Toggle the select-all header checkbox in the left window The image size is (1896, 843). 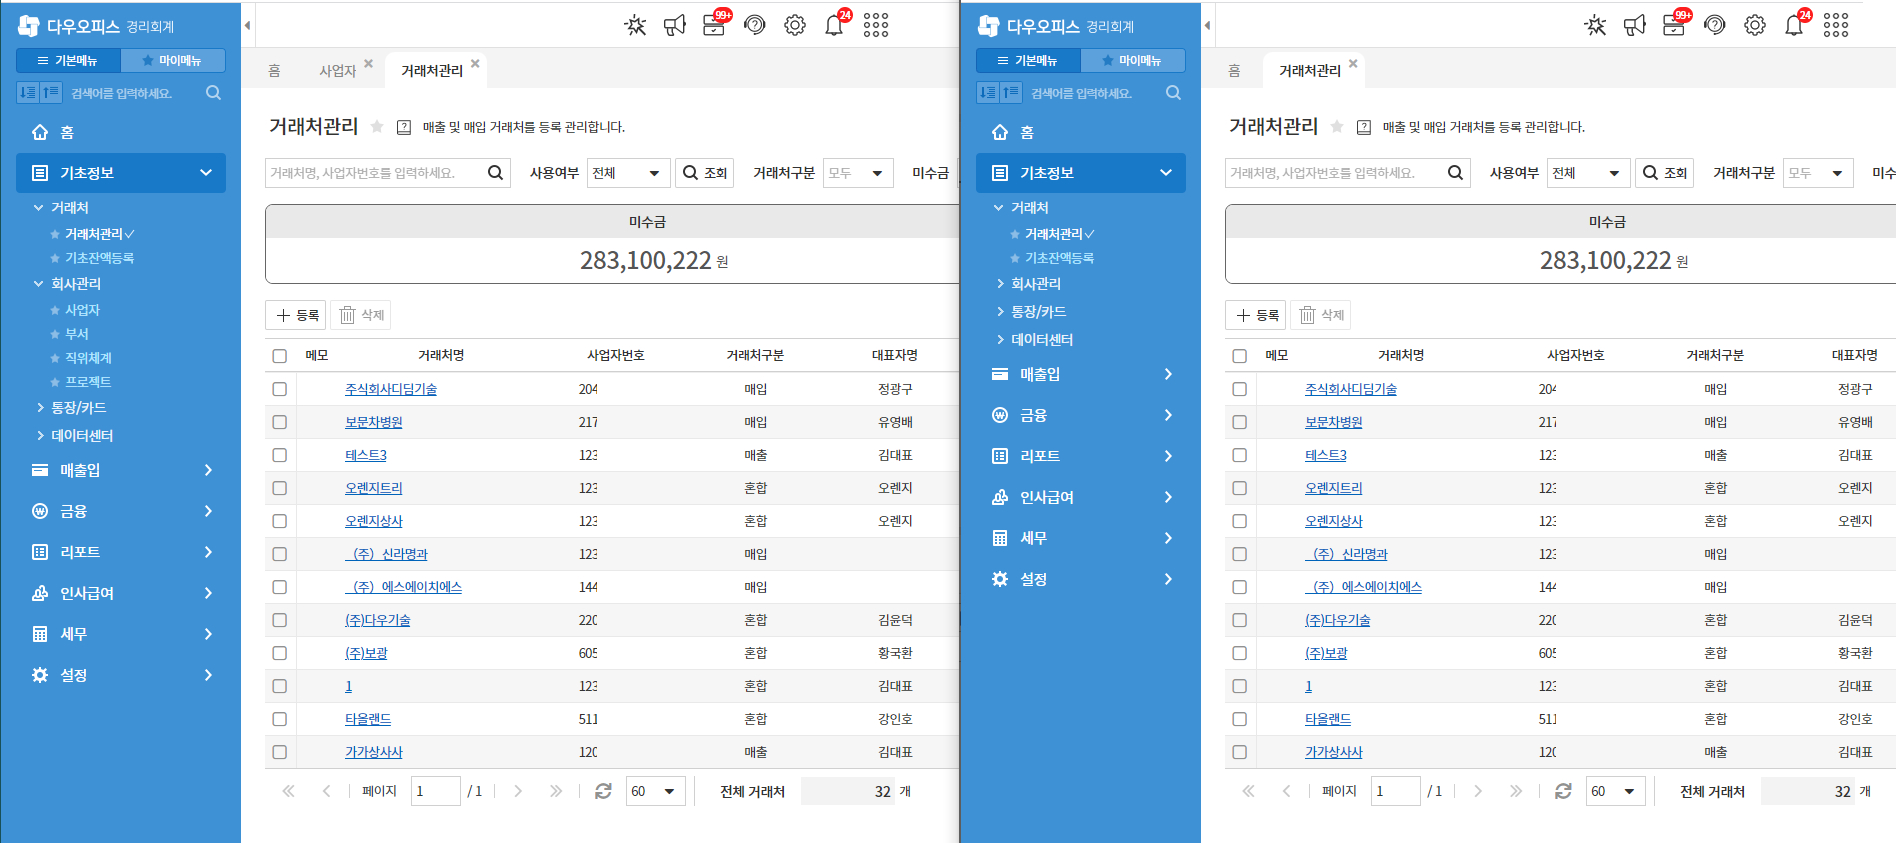tap(280, 356)
